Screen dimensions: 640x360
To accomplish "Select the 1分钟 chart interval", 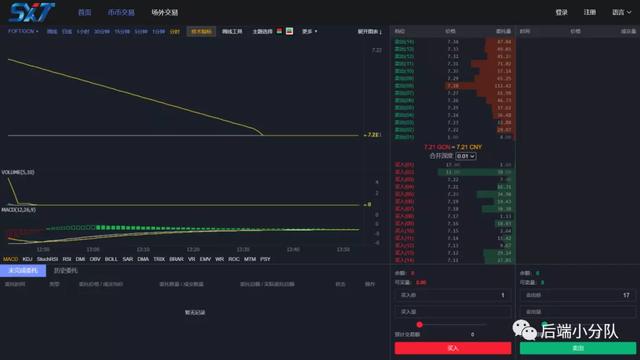I will (158, 31).
